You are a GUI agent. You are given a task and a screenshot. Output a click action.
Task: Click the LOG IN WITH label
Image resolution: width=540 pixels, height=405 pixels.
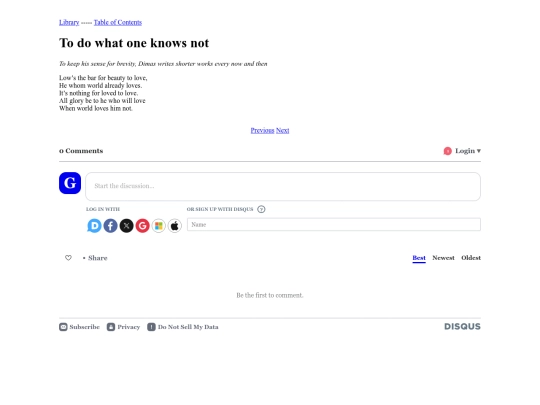click(x=103, y=209)
